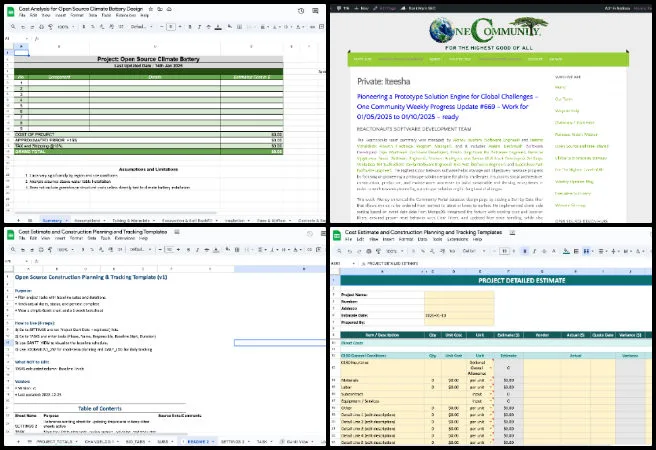Click Bold in Climate Battery sheet toolbar

[x=185, y=27]
